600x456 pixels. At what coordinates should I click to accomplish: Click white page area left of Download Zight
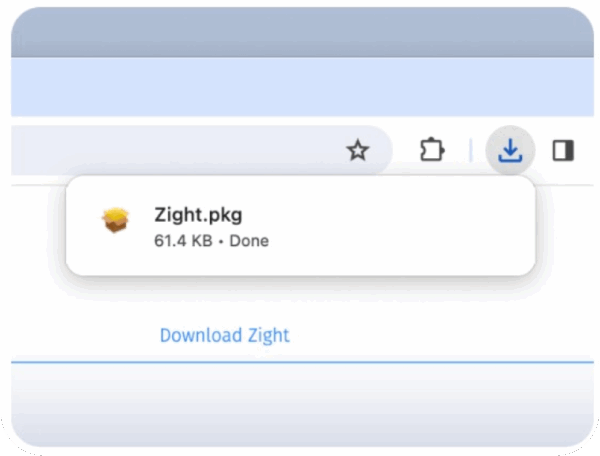[80, 335]
